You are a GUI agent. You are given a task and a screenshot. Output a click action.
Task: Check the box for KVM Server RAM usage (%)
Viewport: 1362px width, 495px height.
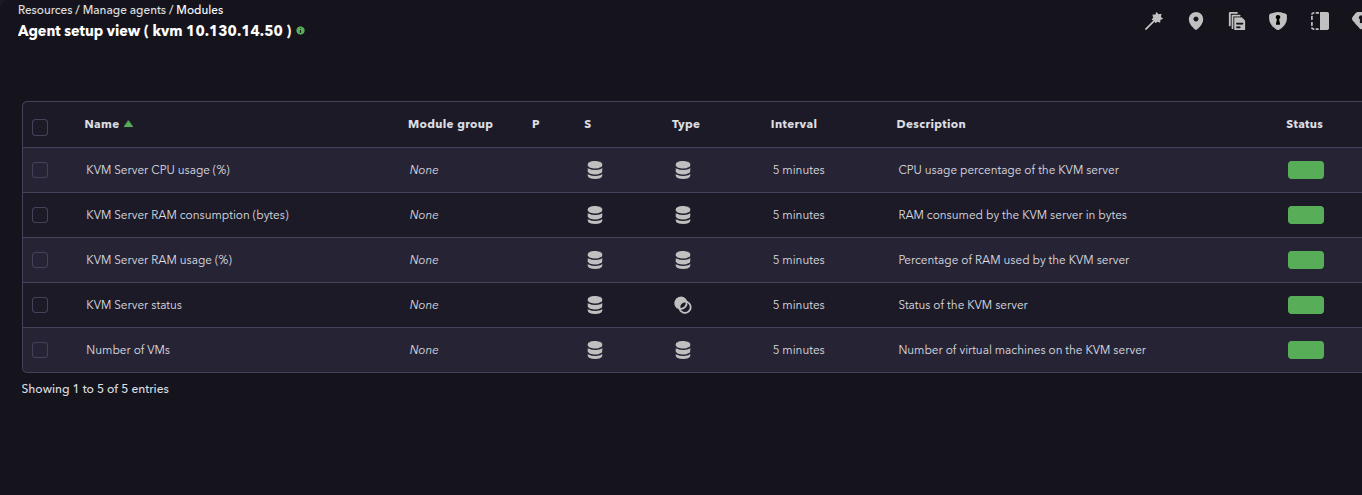coord(40,260)
